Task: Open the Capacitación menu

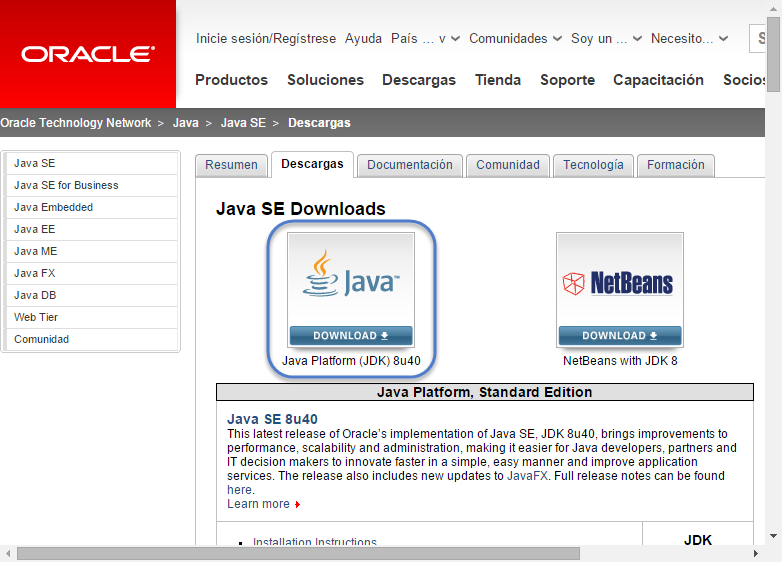Action: 658,80
